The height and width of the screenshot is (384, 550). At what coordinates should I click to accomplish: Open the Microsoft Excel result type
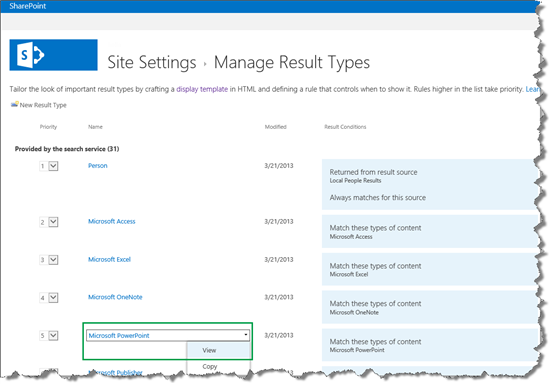(x=109, y=259)
